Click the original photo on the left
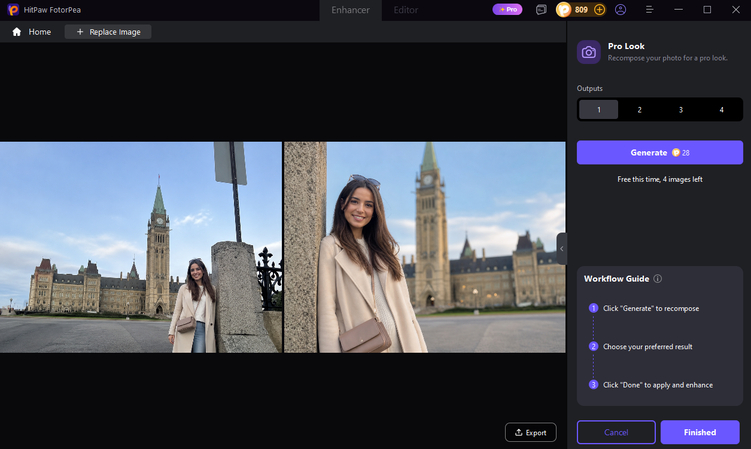The height and width of the screenshot is (449, 751). tap(141, 247)
